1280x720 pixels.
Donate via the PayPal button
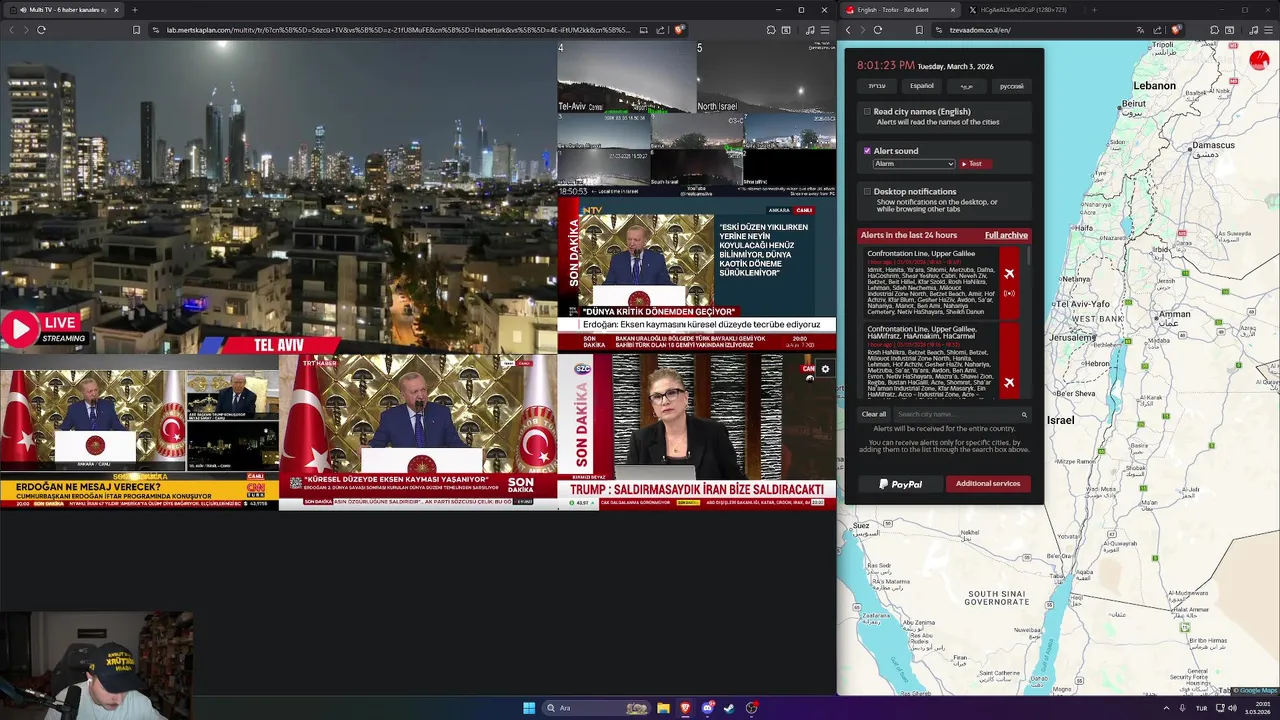pos(901,484)
